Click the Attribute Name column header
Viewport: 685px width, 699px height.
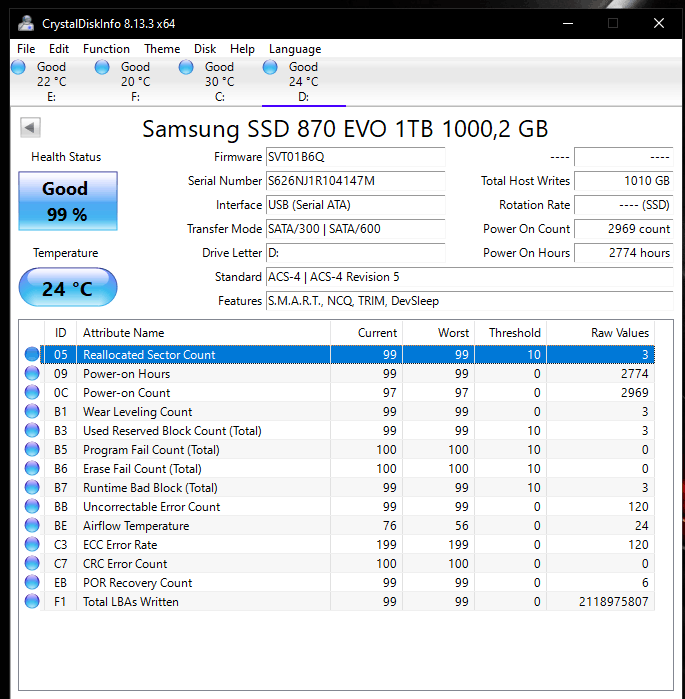(203, 333)
